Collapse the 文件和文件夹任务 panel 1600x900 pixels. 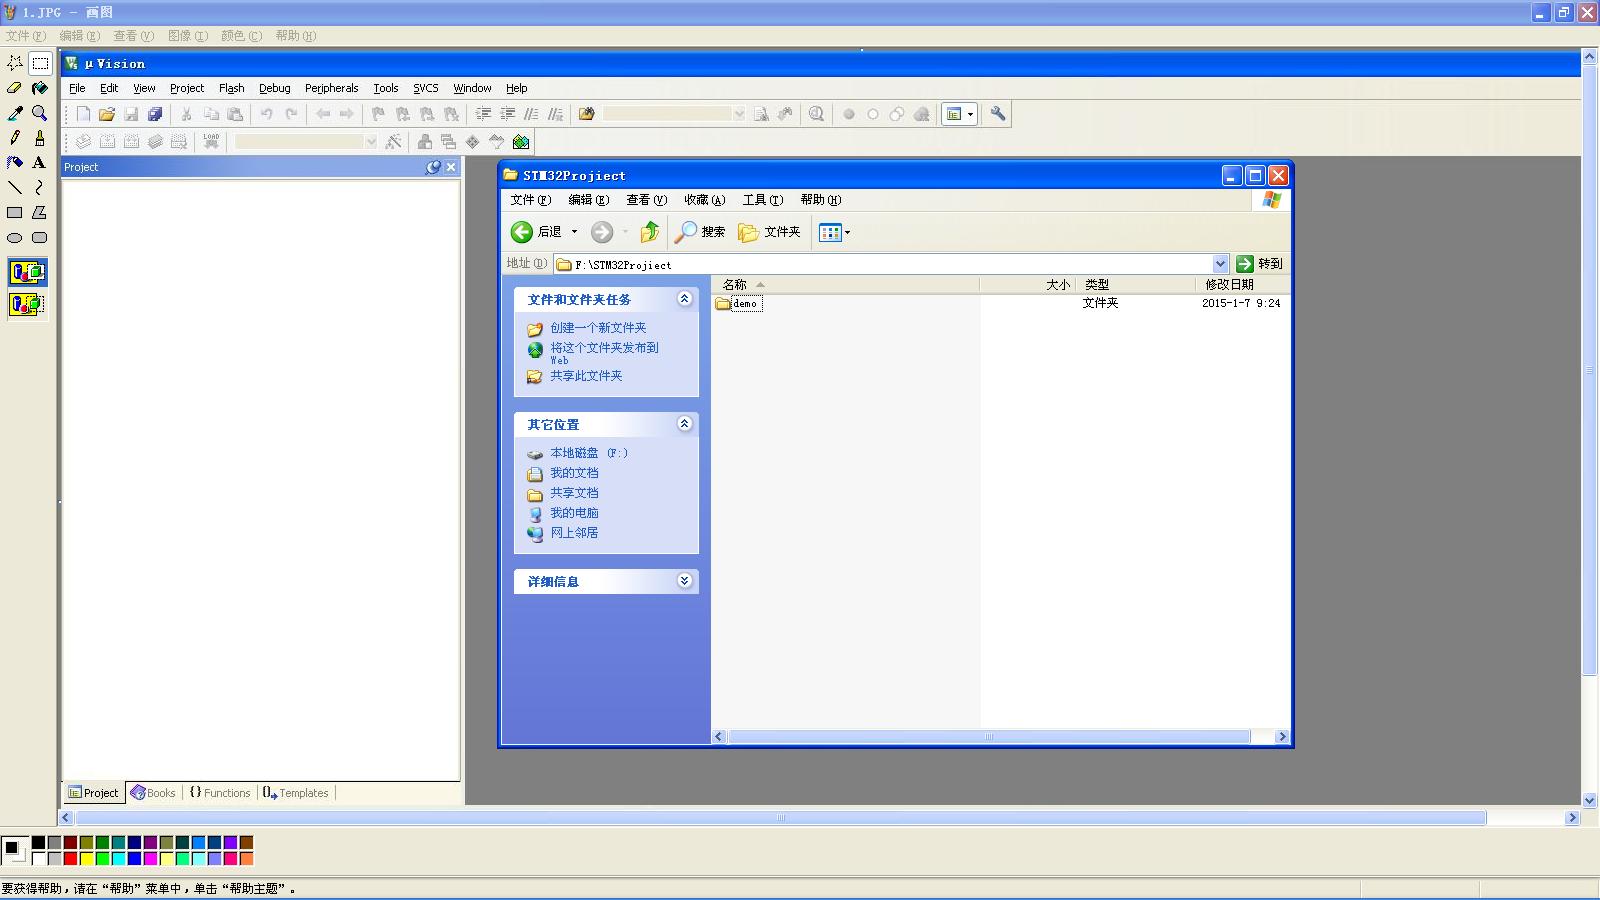pyautogui.click(x=685, y=299)
